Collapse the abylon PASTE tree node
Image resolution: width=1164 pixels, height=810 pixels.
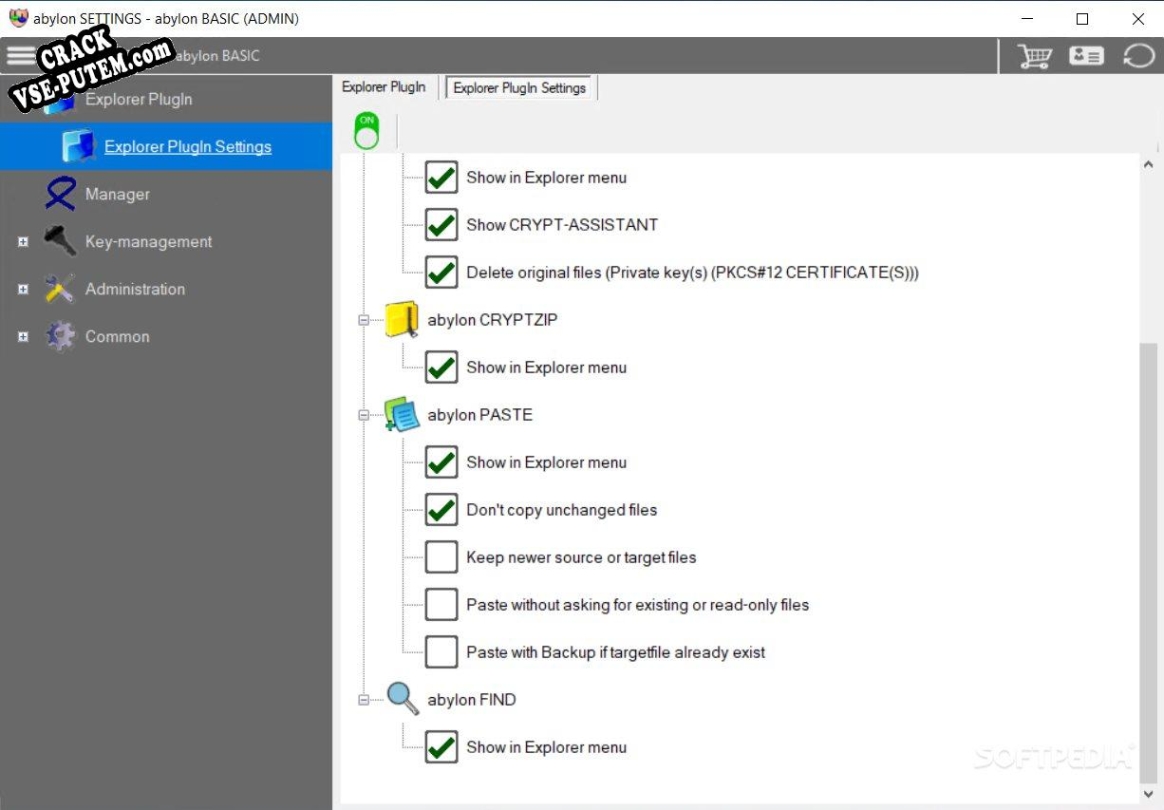[364, 415]
